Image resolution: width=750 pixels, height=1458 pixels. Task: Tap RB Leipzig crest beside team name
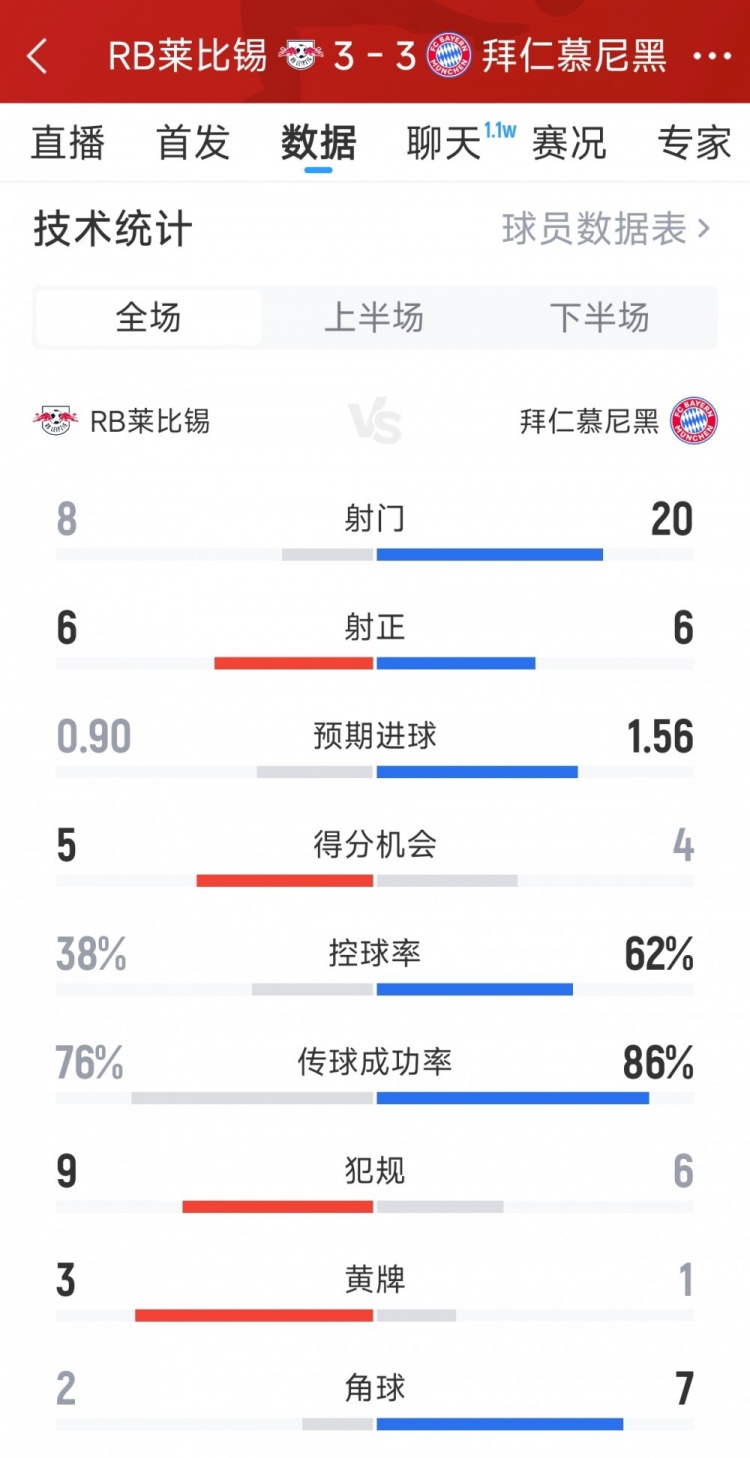click(x=56, y=421)
